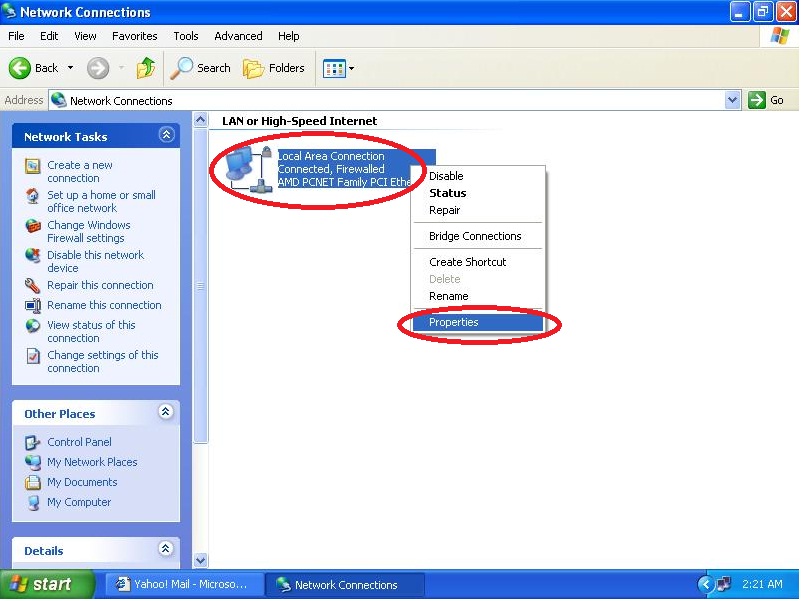Click the Change settings checklist icon
Screen dimensions: 801x601
click(33, 355)
